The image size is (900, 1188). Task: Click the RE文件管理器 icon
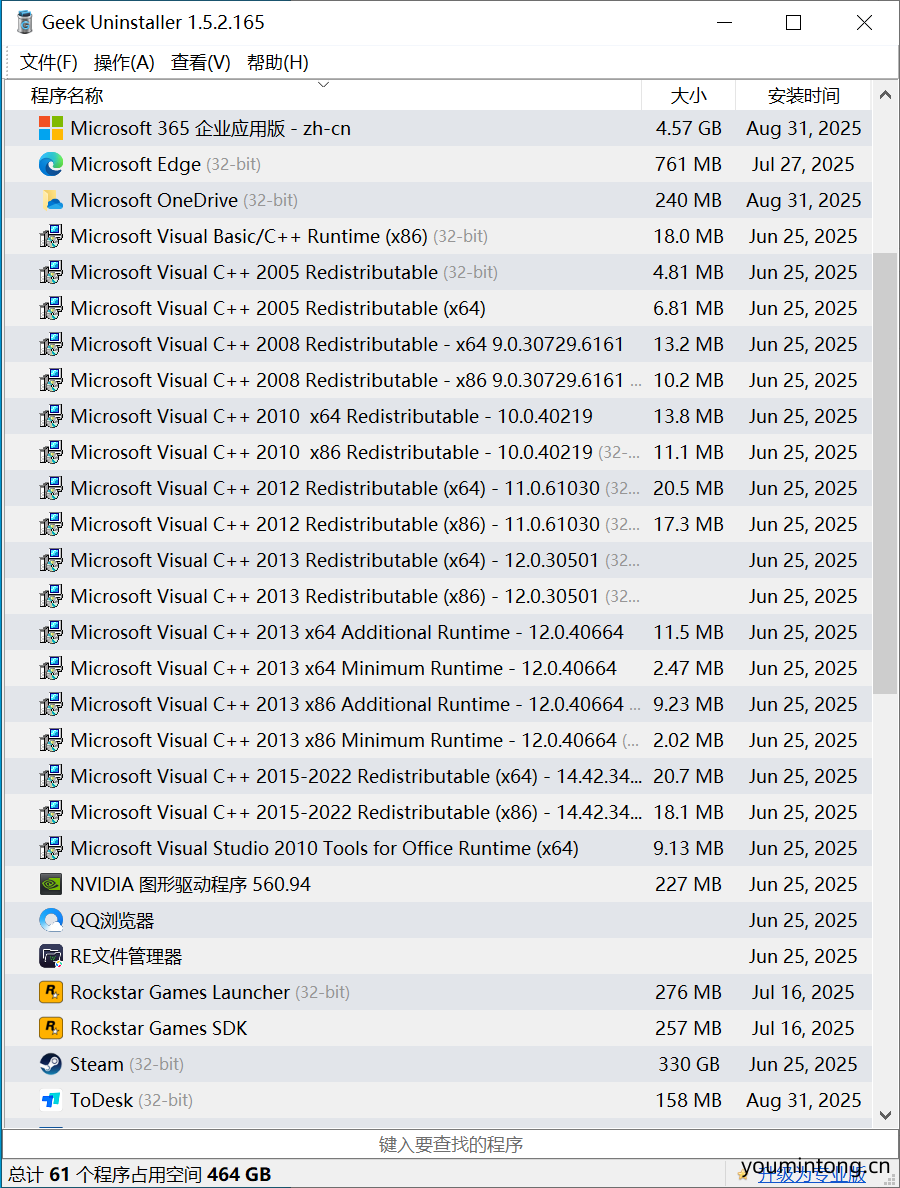[x=51, y=956]
